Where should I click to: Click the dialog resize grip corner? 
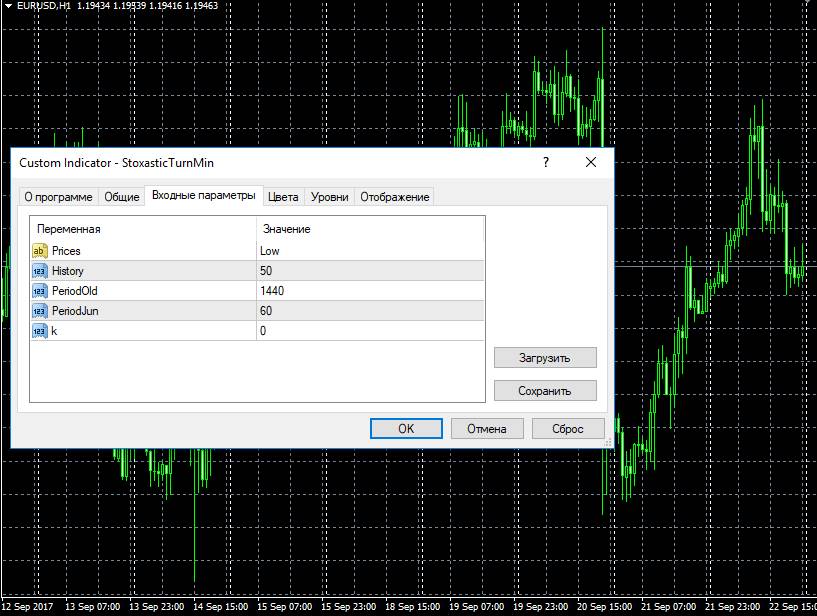[x=608, y=442]
